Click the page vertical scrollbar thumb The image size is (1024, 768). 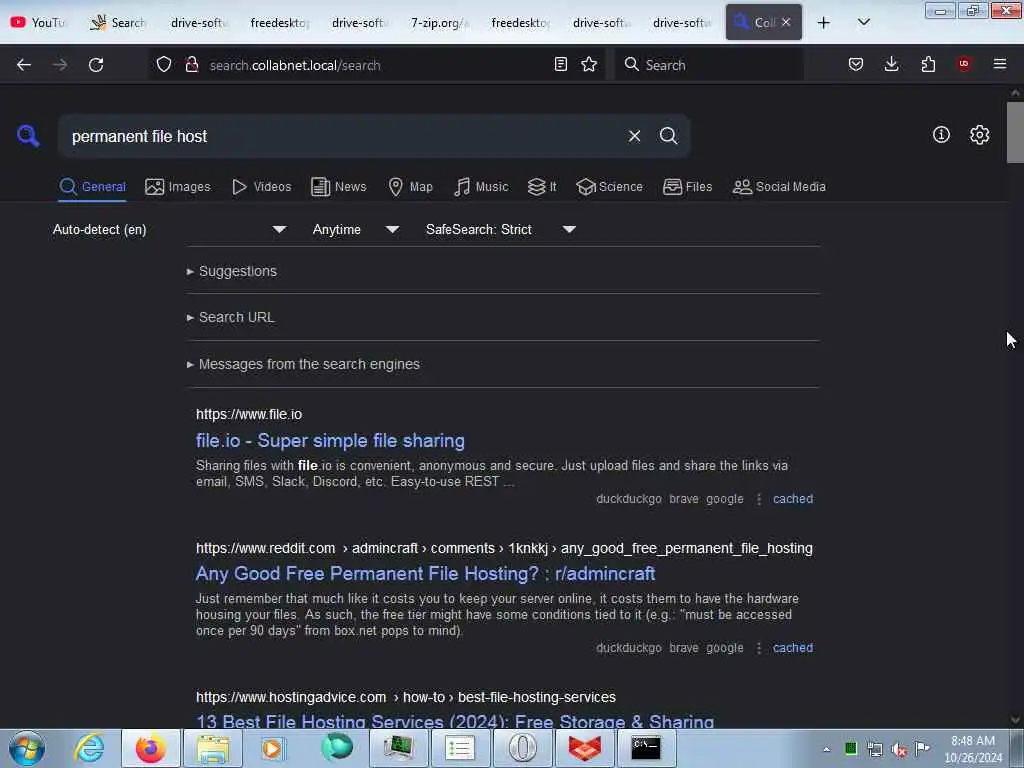(x=1015, y=133)
